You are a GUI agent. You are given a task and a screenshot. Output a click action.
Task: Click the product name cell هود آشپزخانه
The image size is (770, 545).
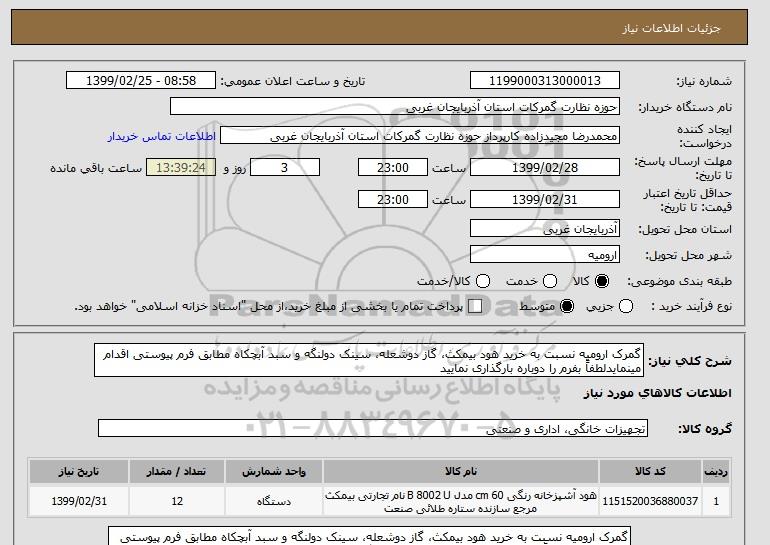coord(461,501)
